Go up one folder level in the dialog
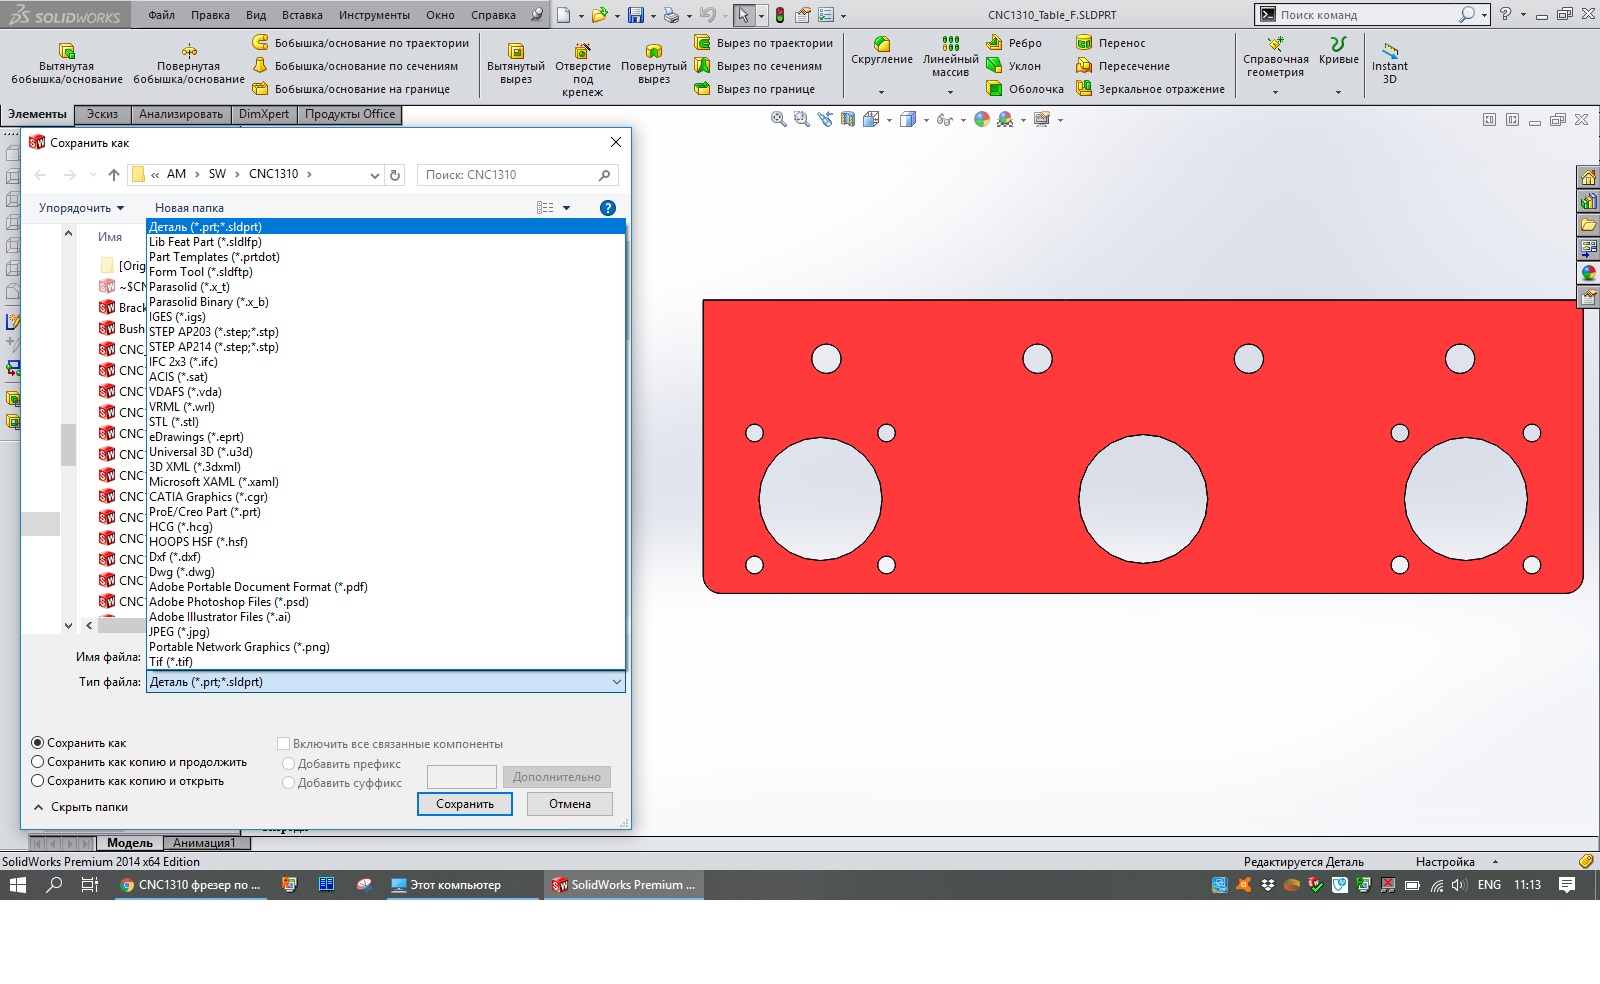Viewport: 1600px width, 984px height. coord(114,175)
